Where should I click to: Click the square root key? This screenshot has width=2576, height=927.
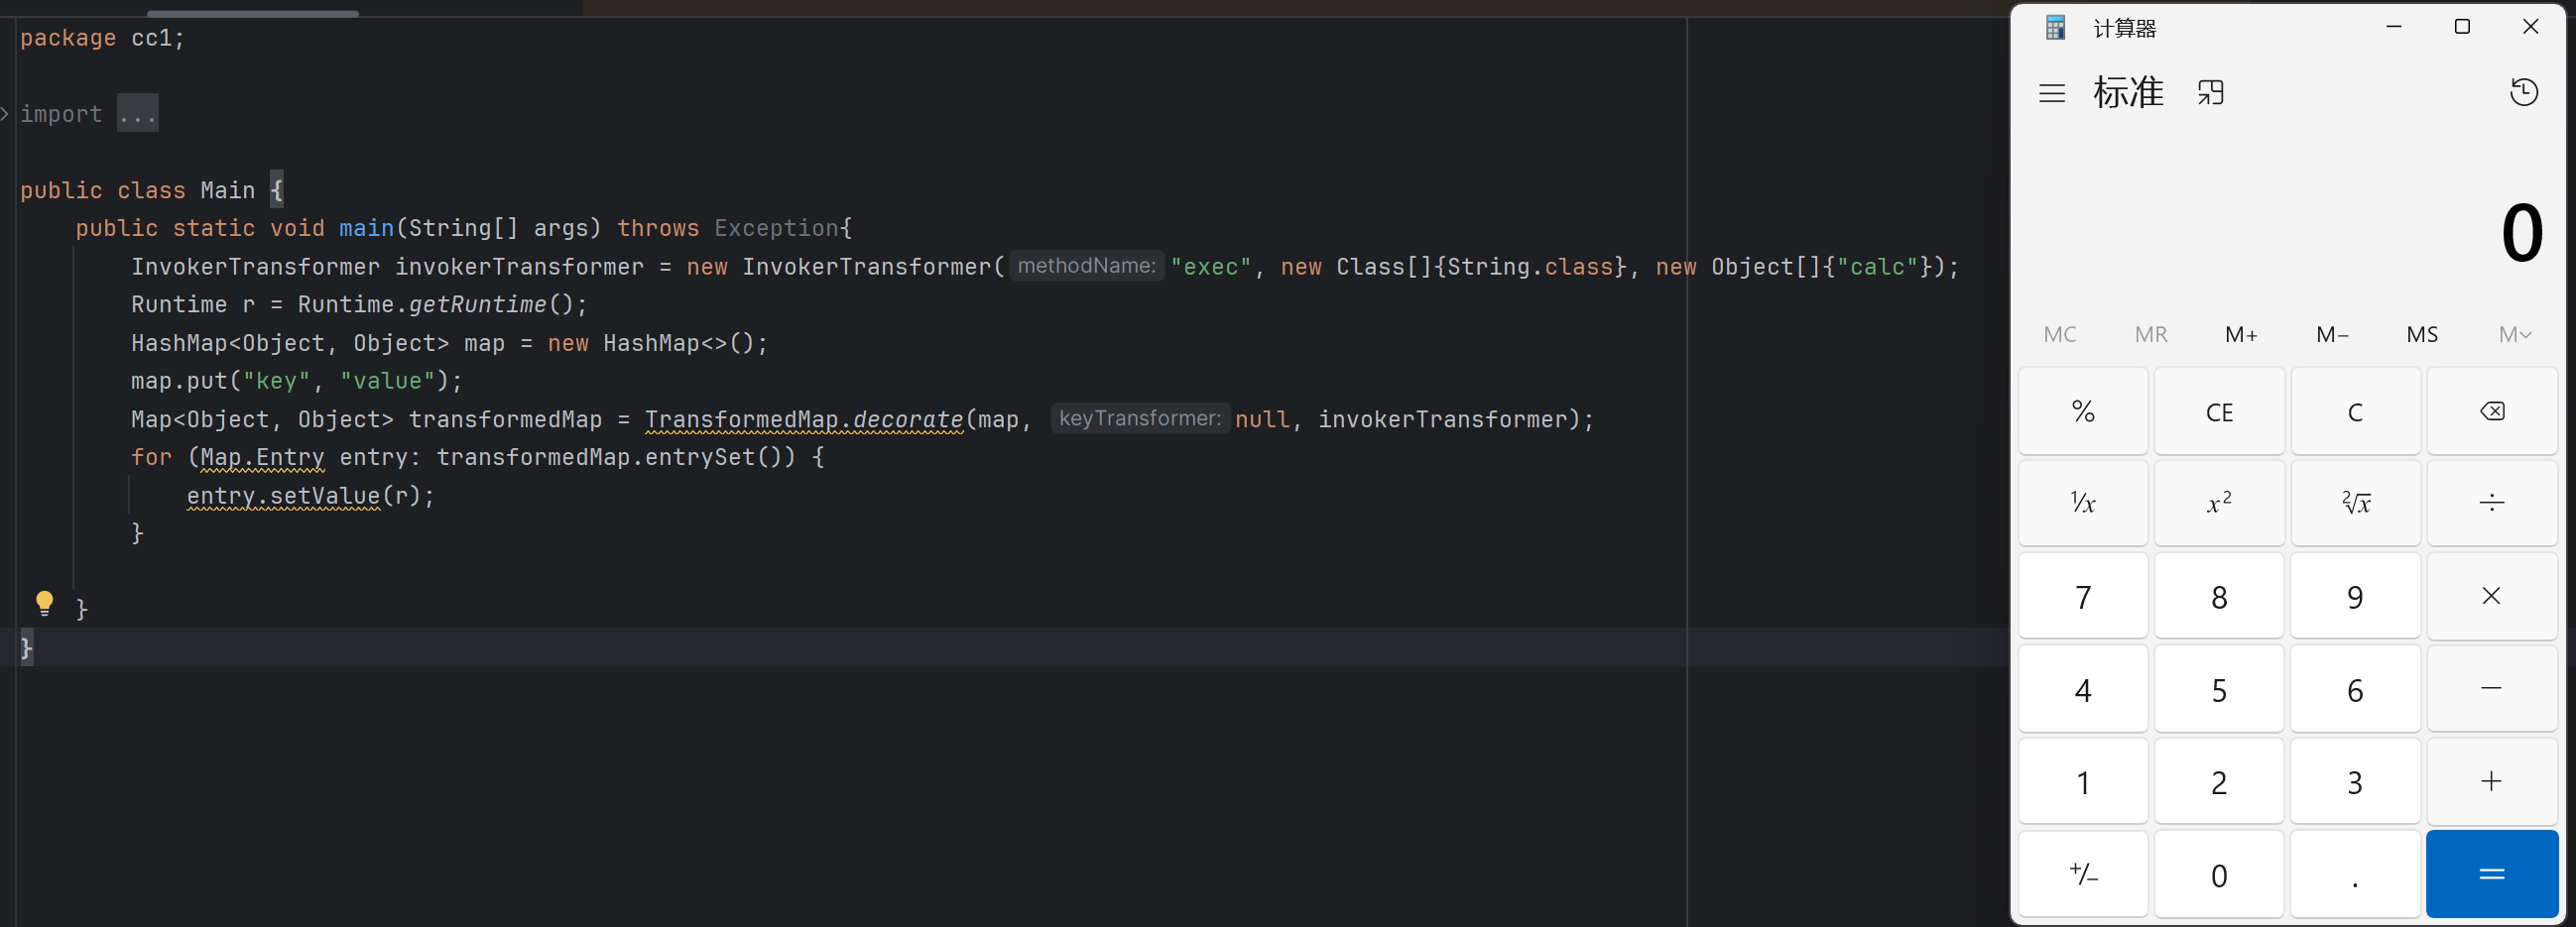click(x=2356, y=503)
